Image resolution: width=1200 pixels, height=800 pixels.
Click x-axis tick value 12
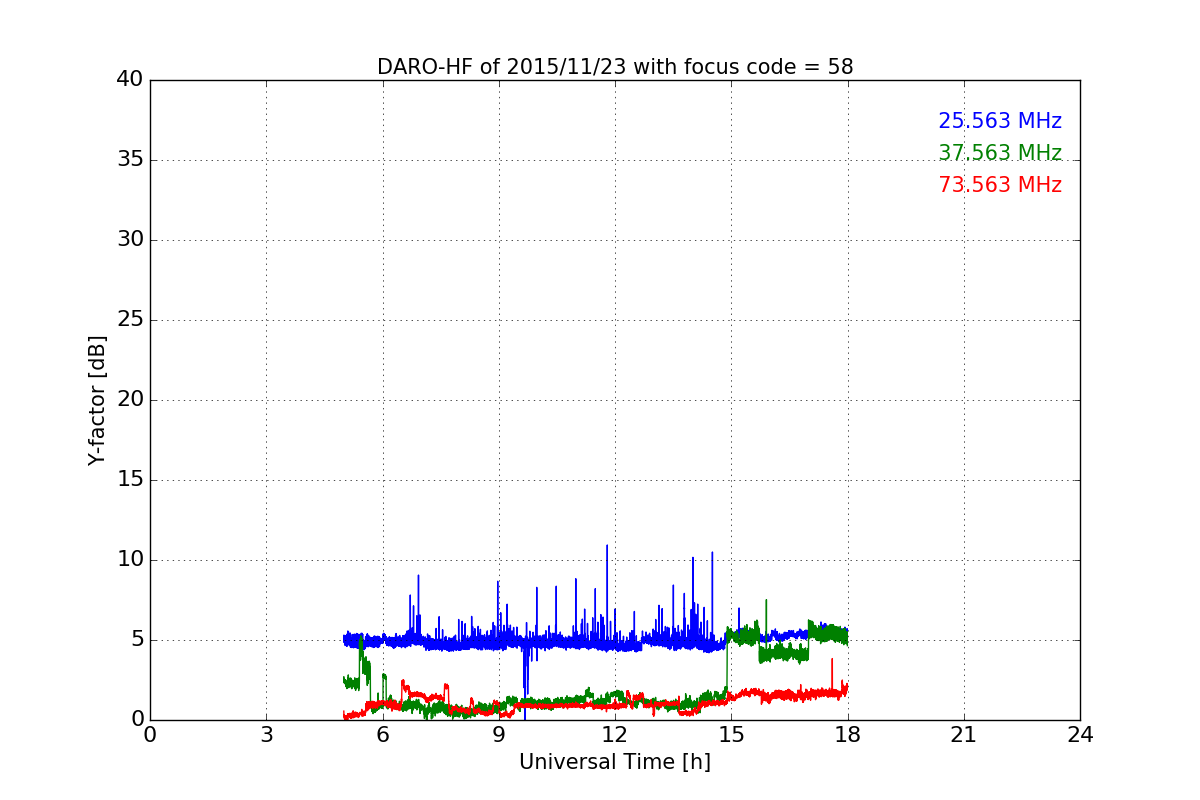coord(615,734)
